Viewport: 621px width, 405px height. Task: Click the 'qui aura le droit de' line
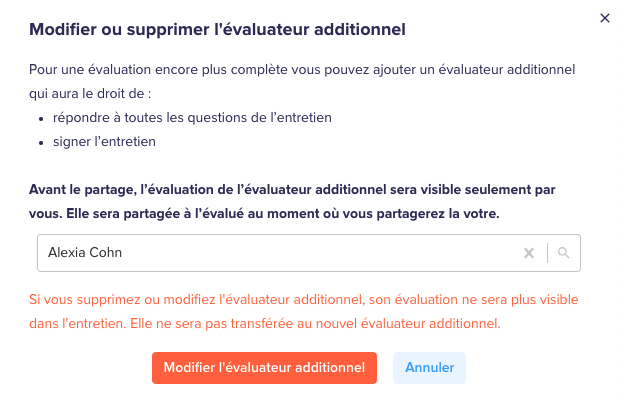pos(90,94)
